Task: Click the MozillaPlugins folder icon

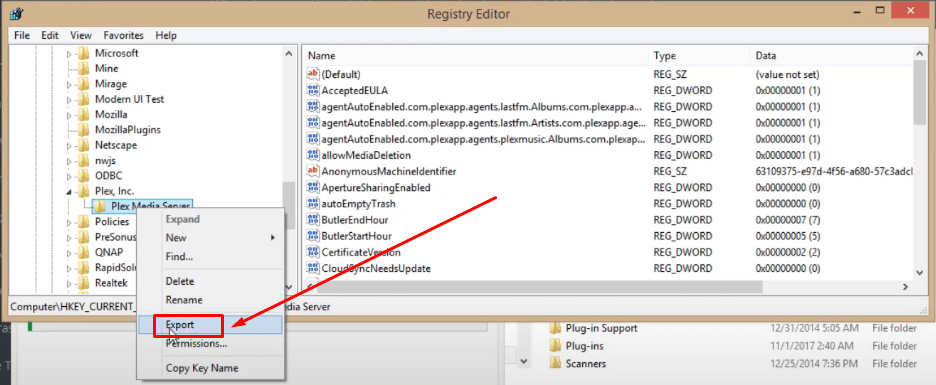Action: click(84, 130)
